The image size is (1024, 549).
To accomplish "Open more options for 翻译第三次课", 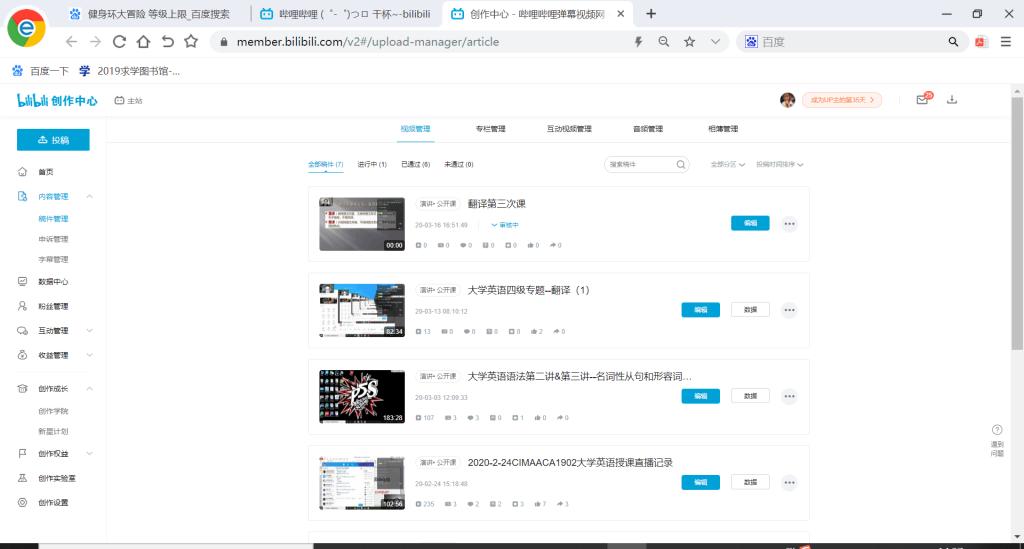I will point(789,224).
